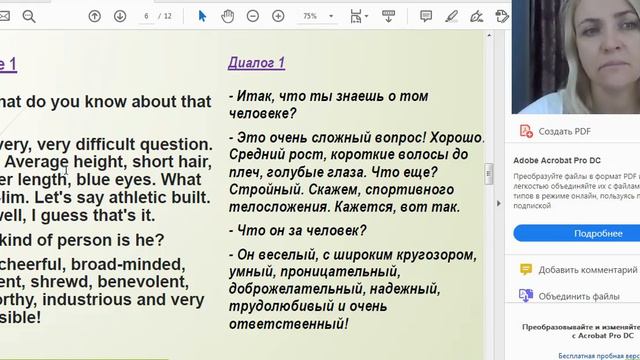Click the scroll up arrow of document
Viewport: 640px width, 360px height.
pos(489,36)
